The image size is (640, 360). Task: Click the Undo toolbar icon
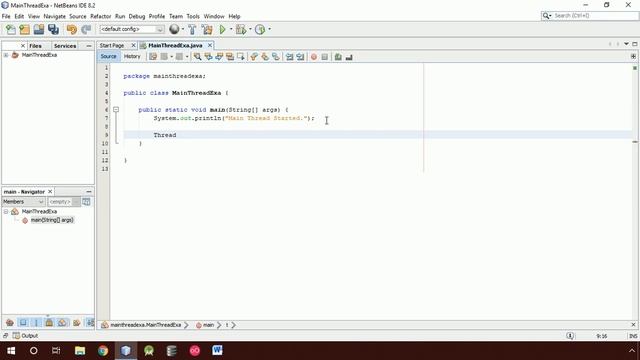[71, 29]
